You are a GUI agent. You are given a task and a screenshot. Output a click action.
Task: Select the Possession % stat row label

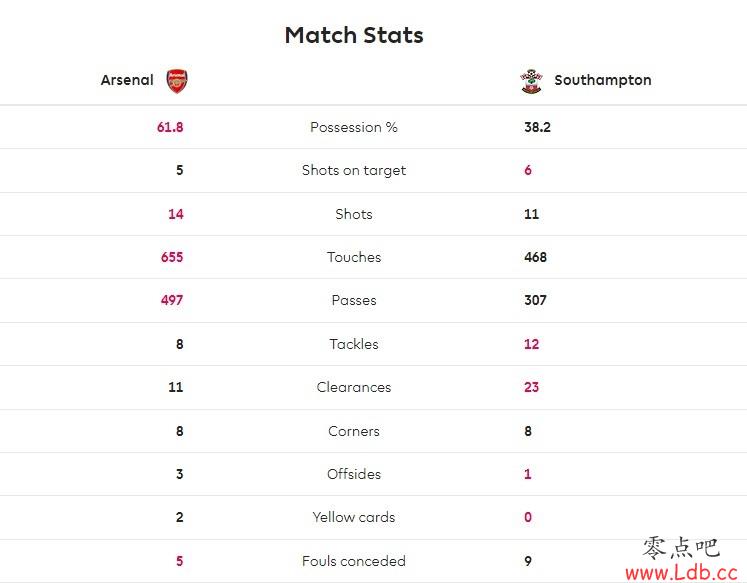(x=354, y=127)
